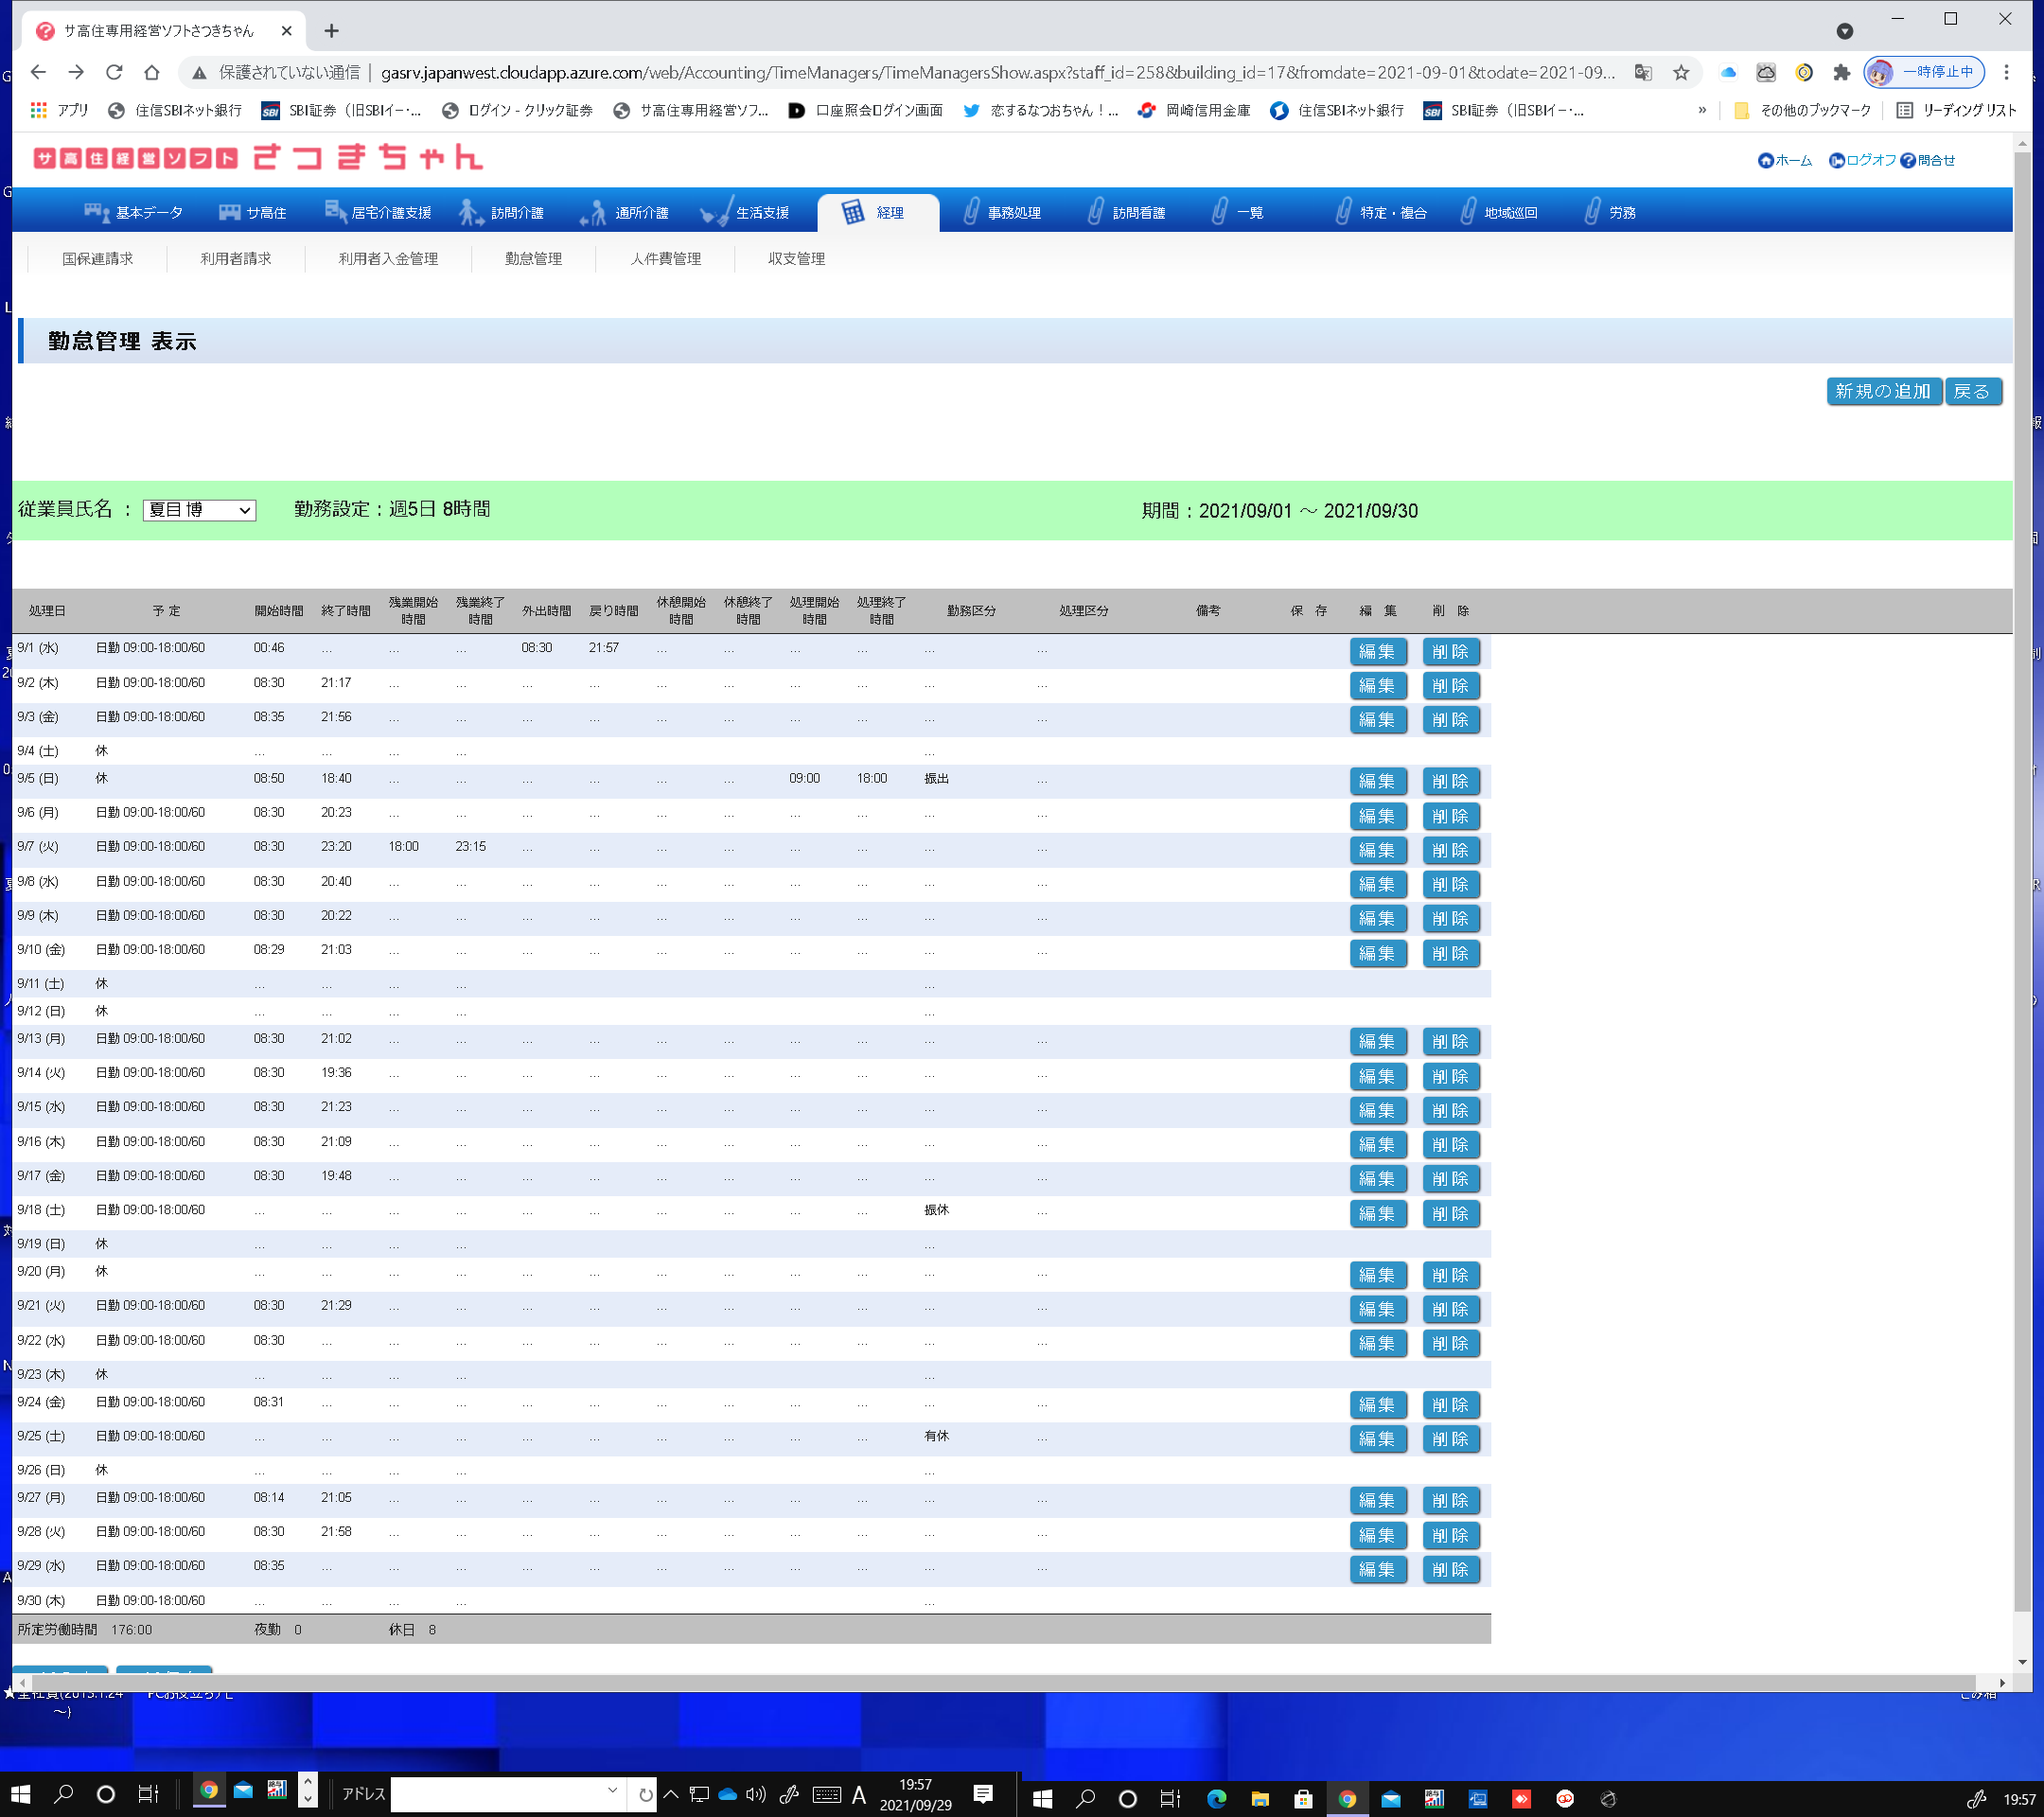Click 編集 button for 9/7 row
Image resolution: width=2044 pixels, height=1817 pixels.
click(1377, 850)
